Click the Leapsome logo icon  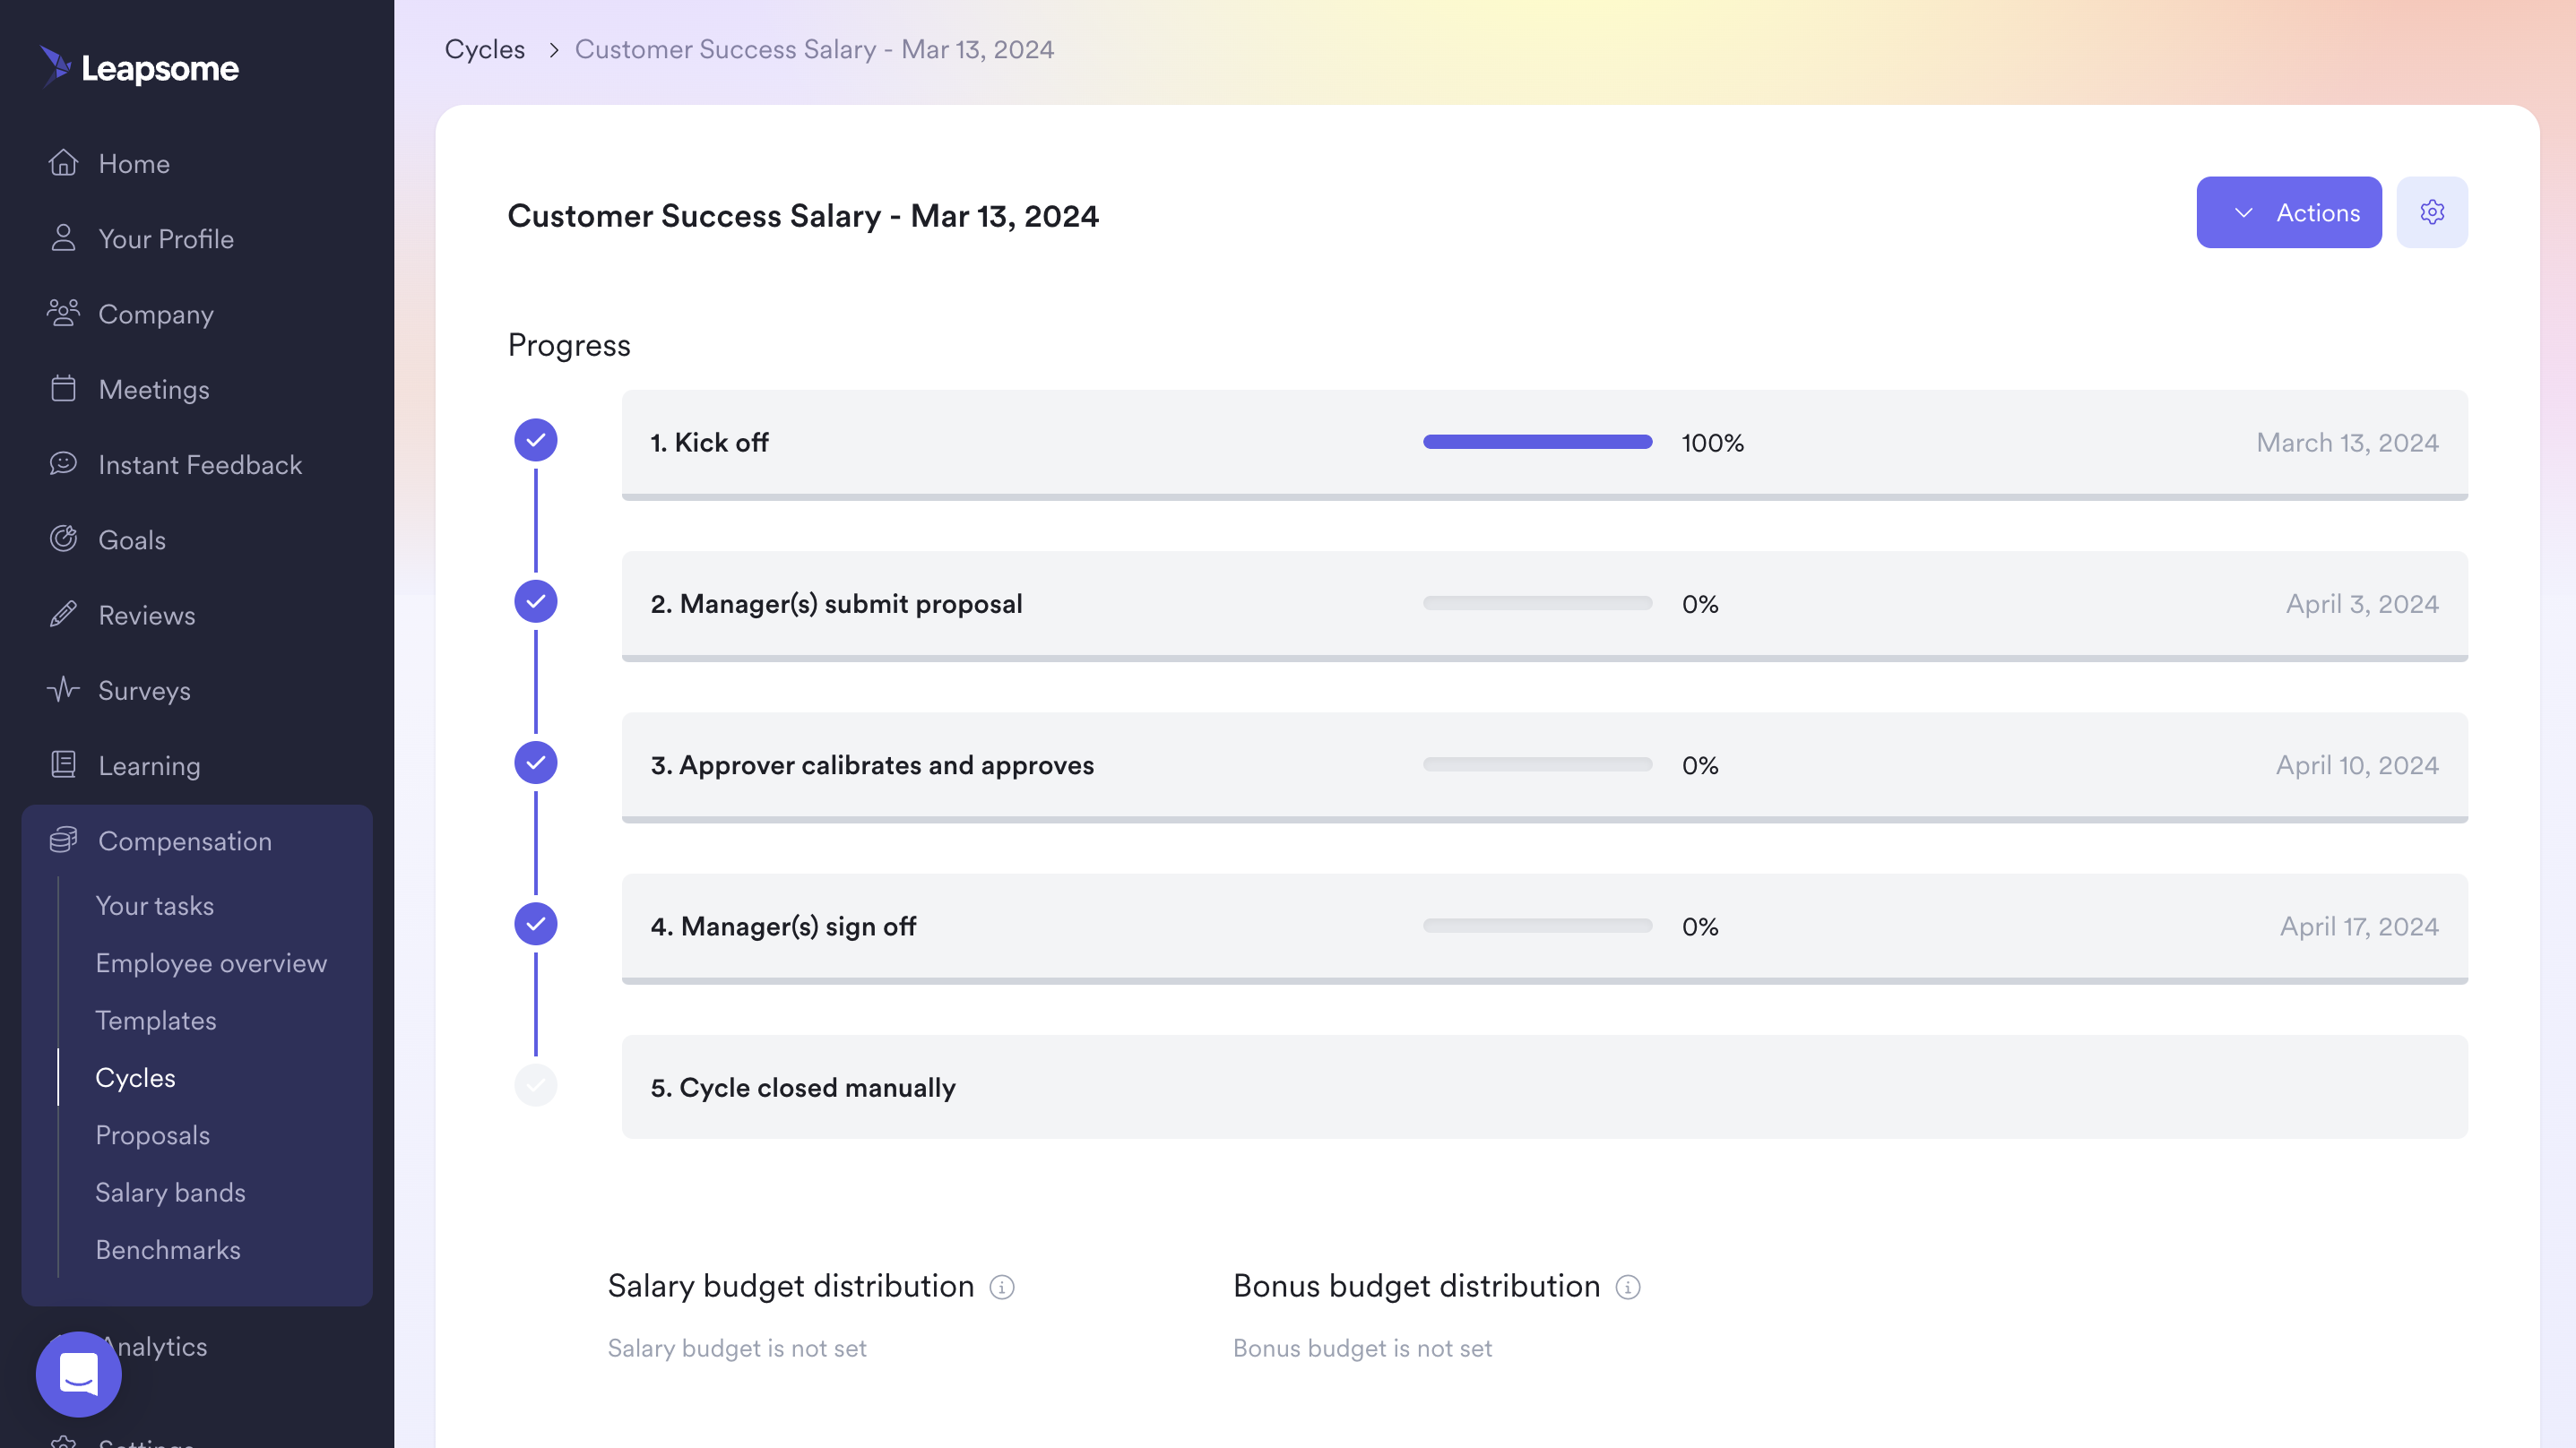click(56, 66)
